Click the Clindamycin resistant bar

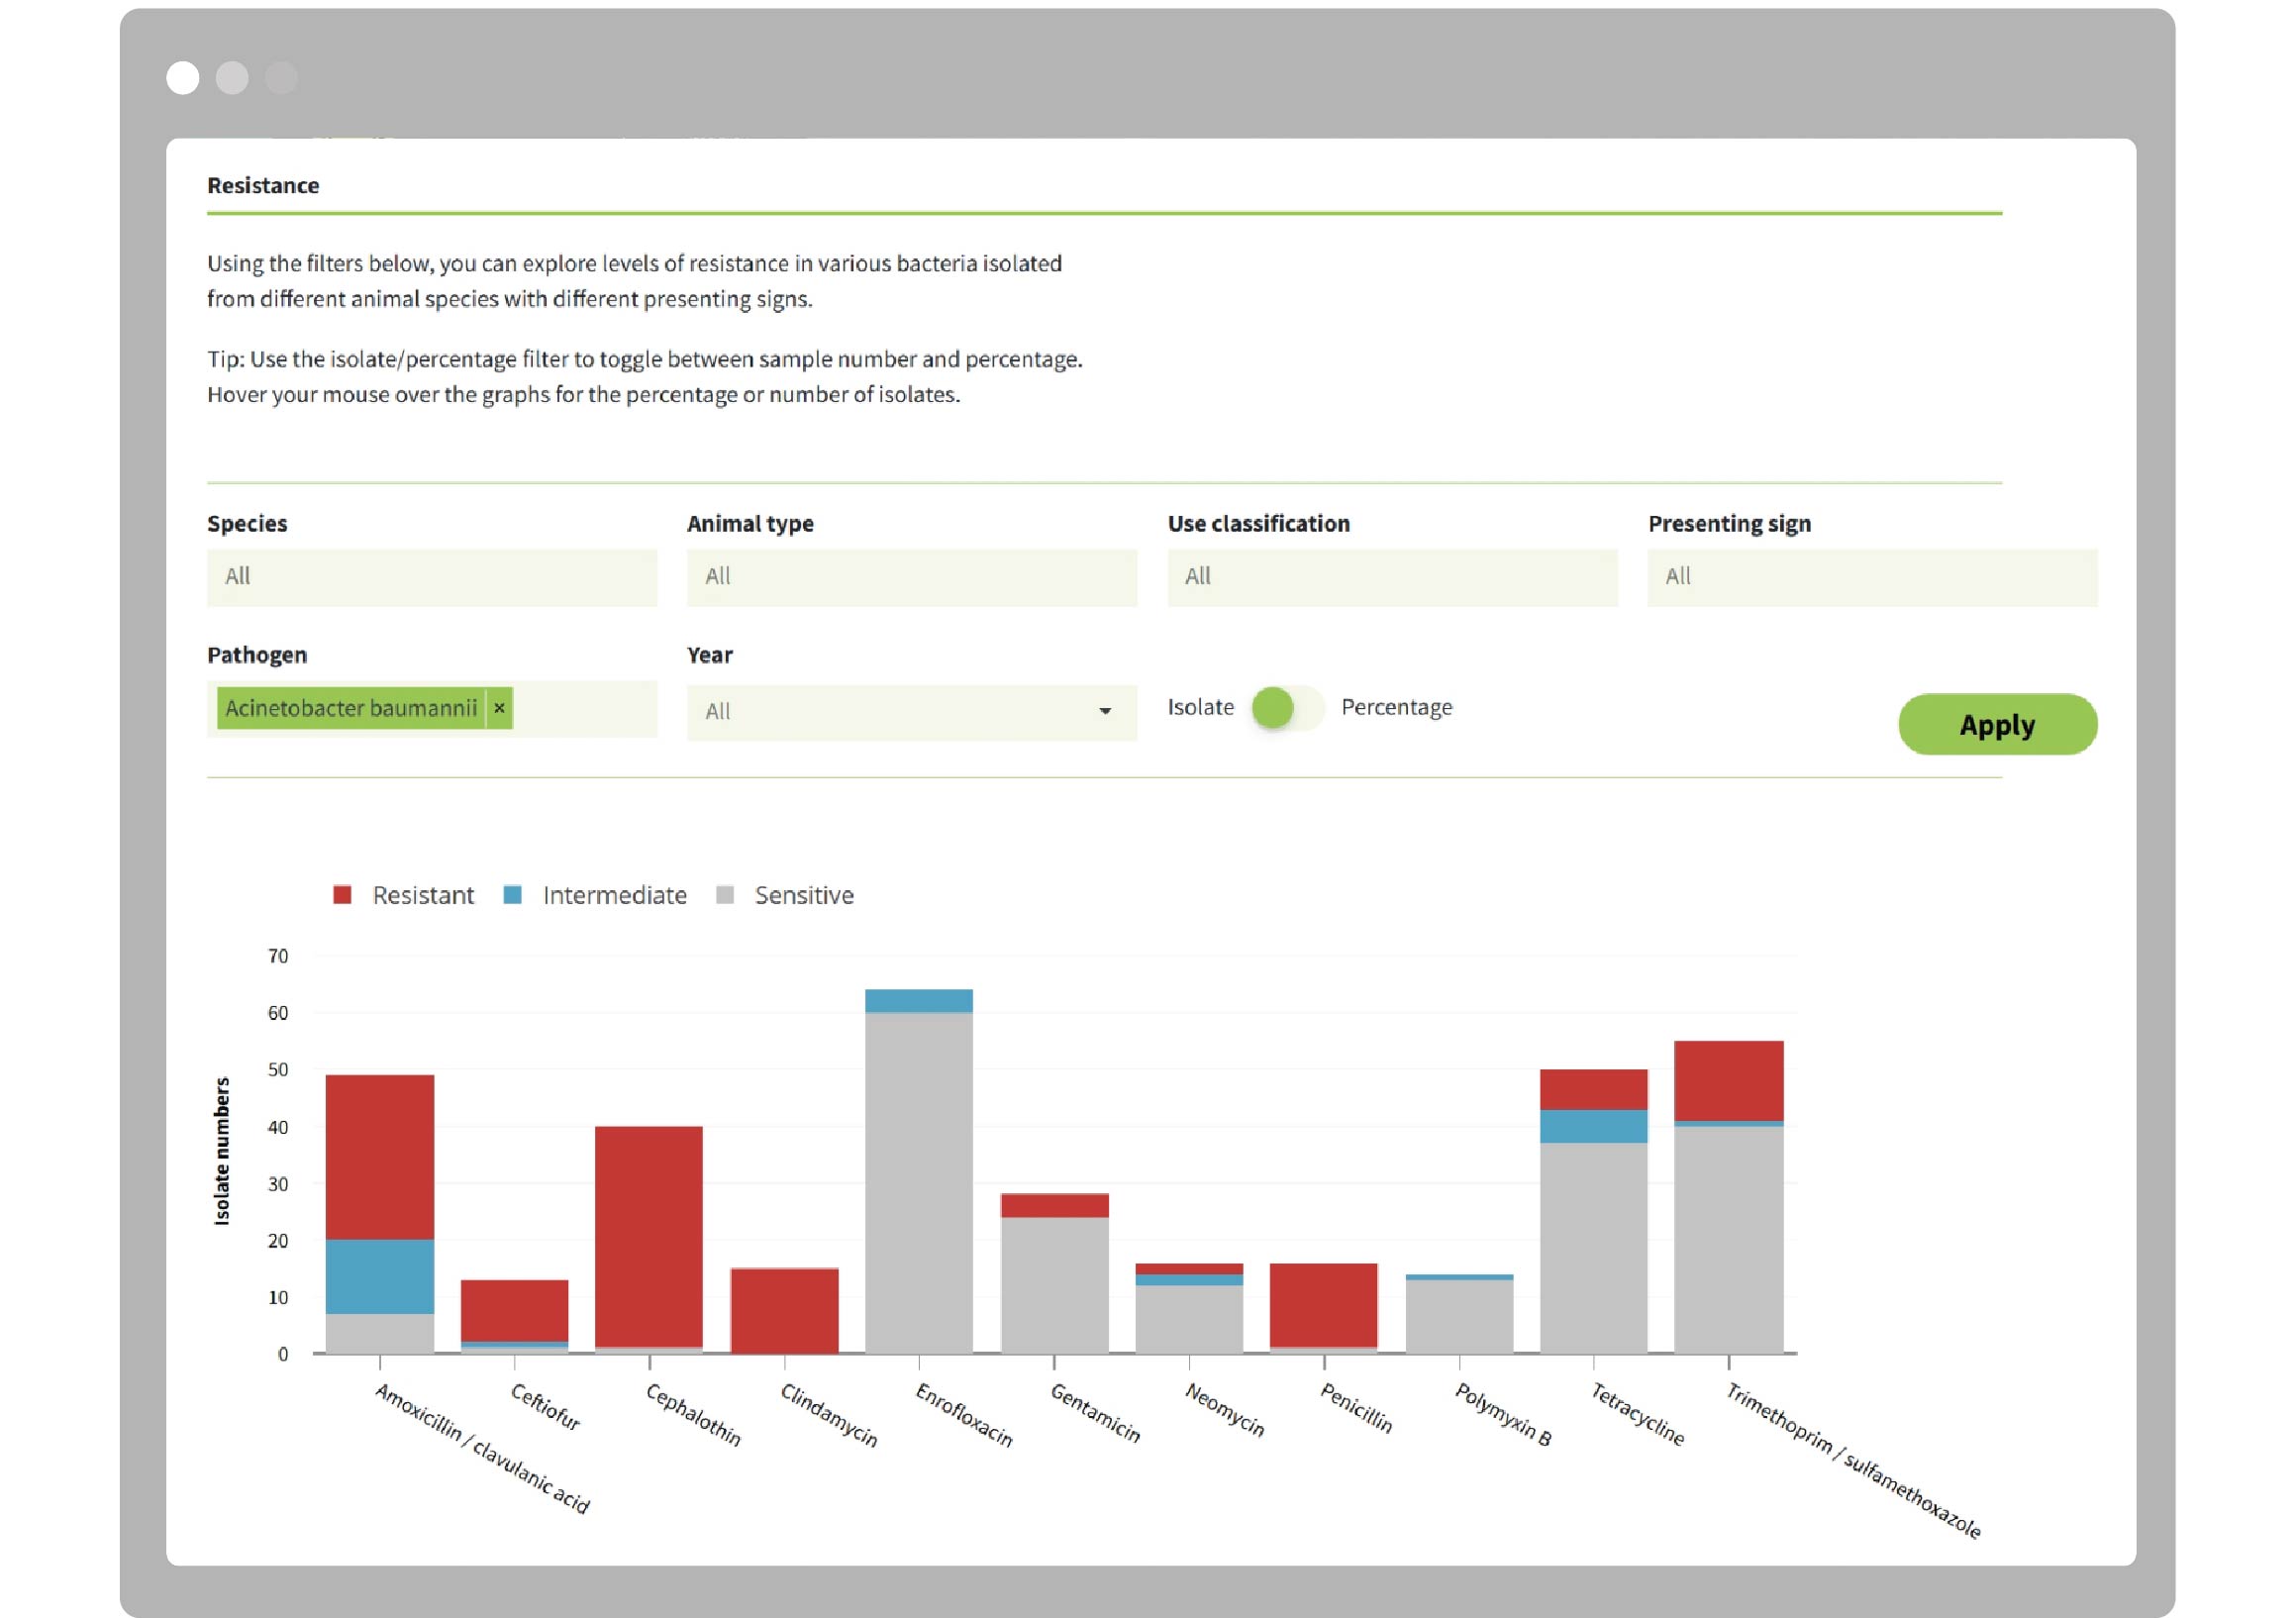pos(784,1310)
